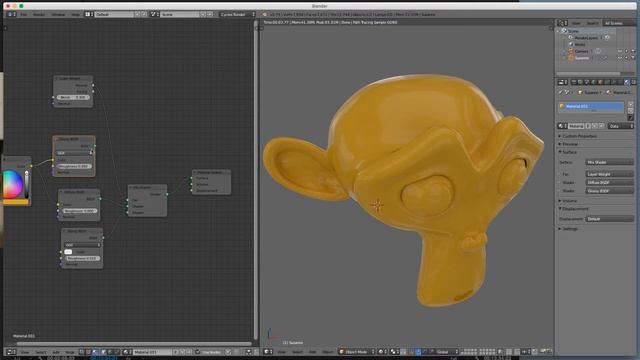
Task: Expand the Settings panel in Properties
Action: 570,229
